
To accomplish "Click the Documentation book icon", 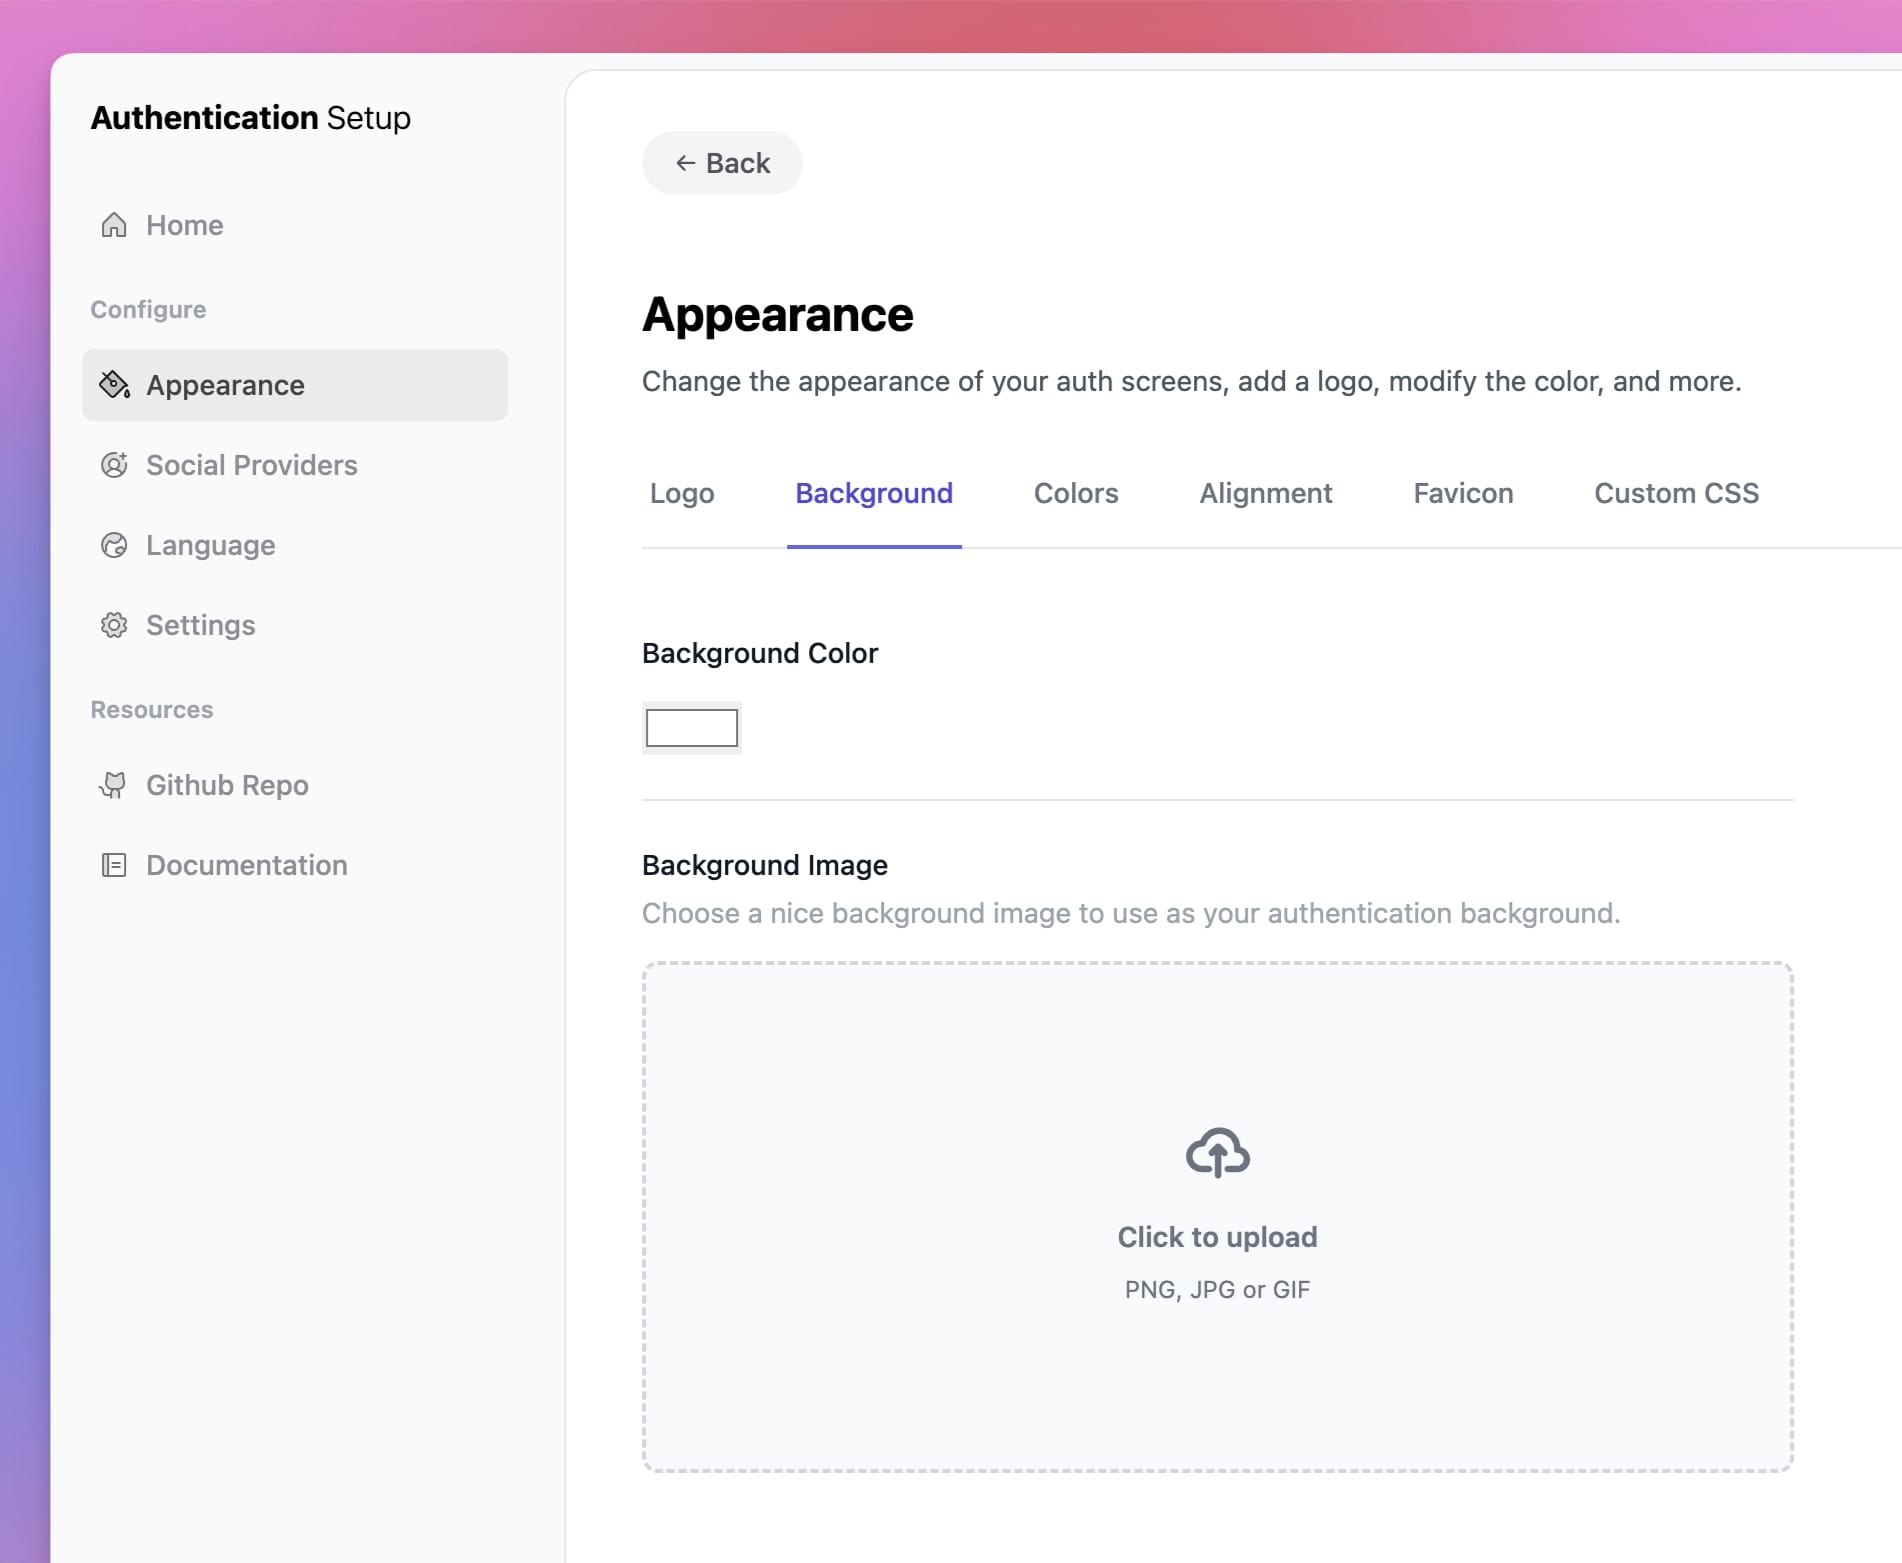I will tap(114, 865).
